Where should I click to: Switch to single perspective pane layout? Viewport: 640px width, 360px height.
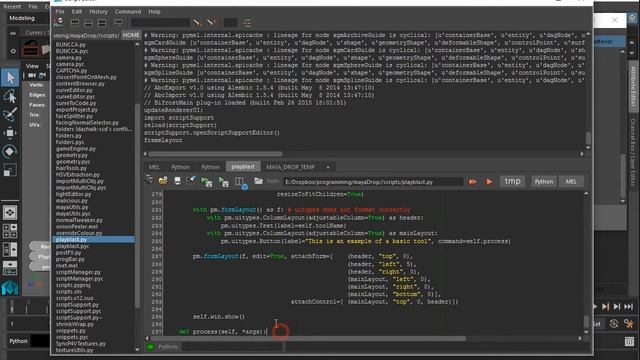tap(10, 212)
